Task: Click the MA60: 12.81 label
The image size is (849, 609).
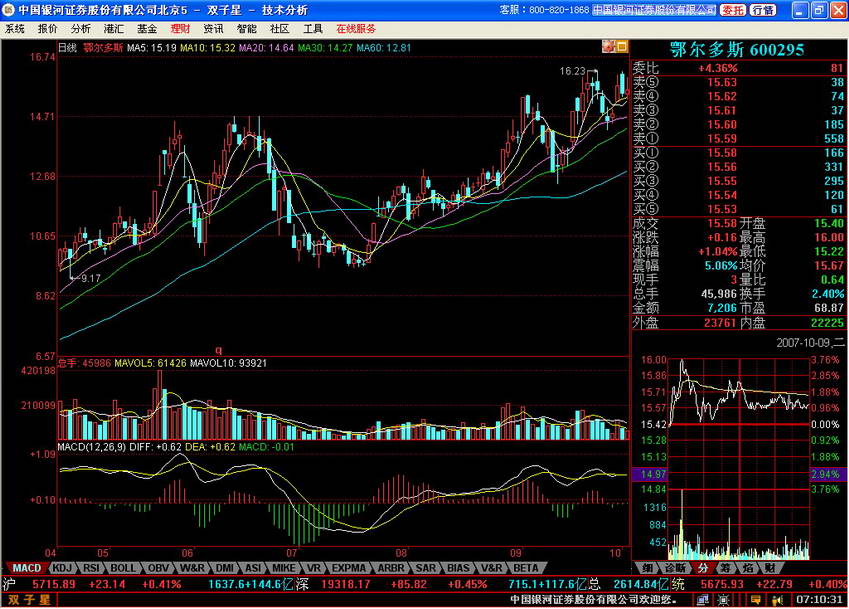Action: 383,48
